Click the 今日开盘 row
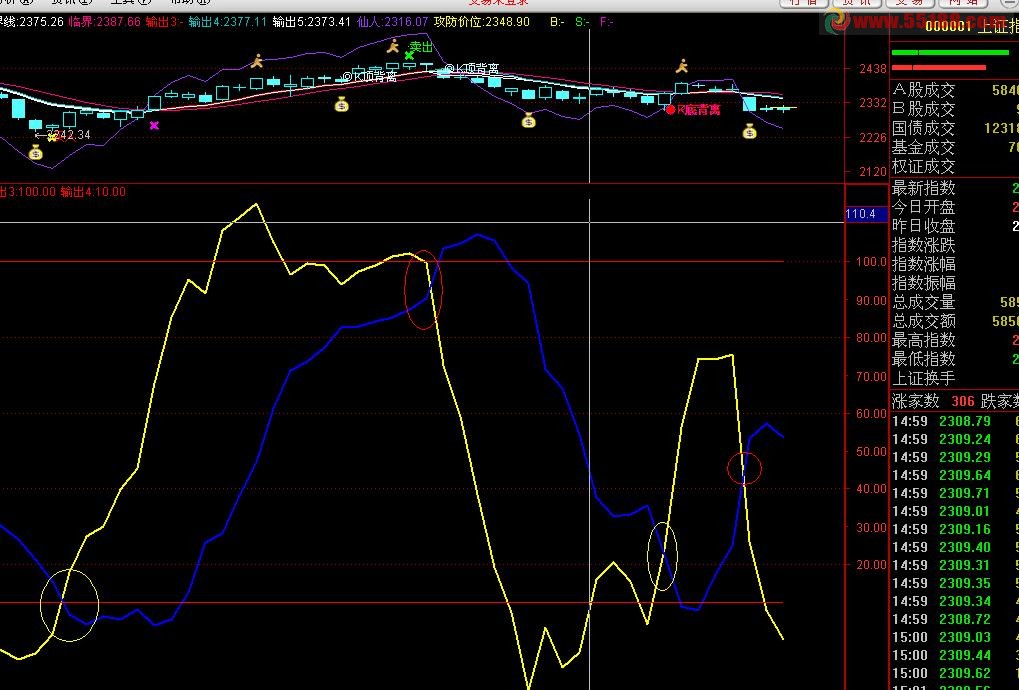The width and height of the screenshot is (1019, 690). pyautogui.click(x=955, y=207)
